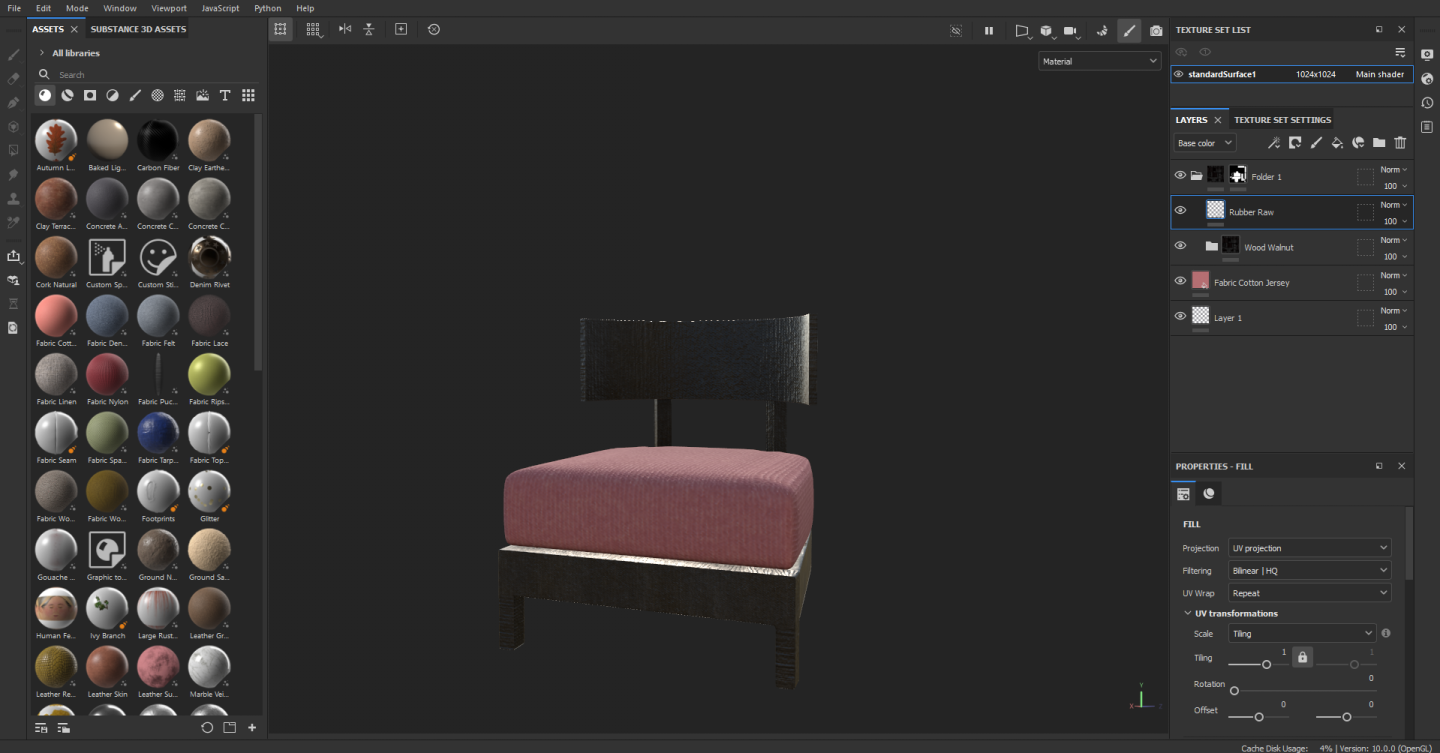Viewport: 1440px width, 753px height.
Task: Open the Export textures icon in left toolbar
Action: [14, 256]
